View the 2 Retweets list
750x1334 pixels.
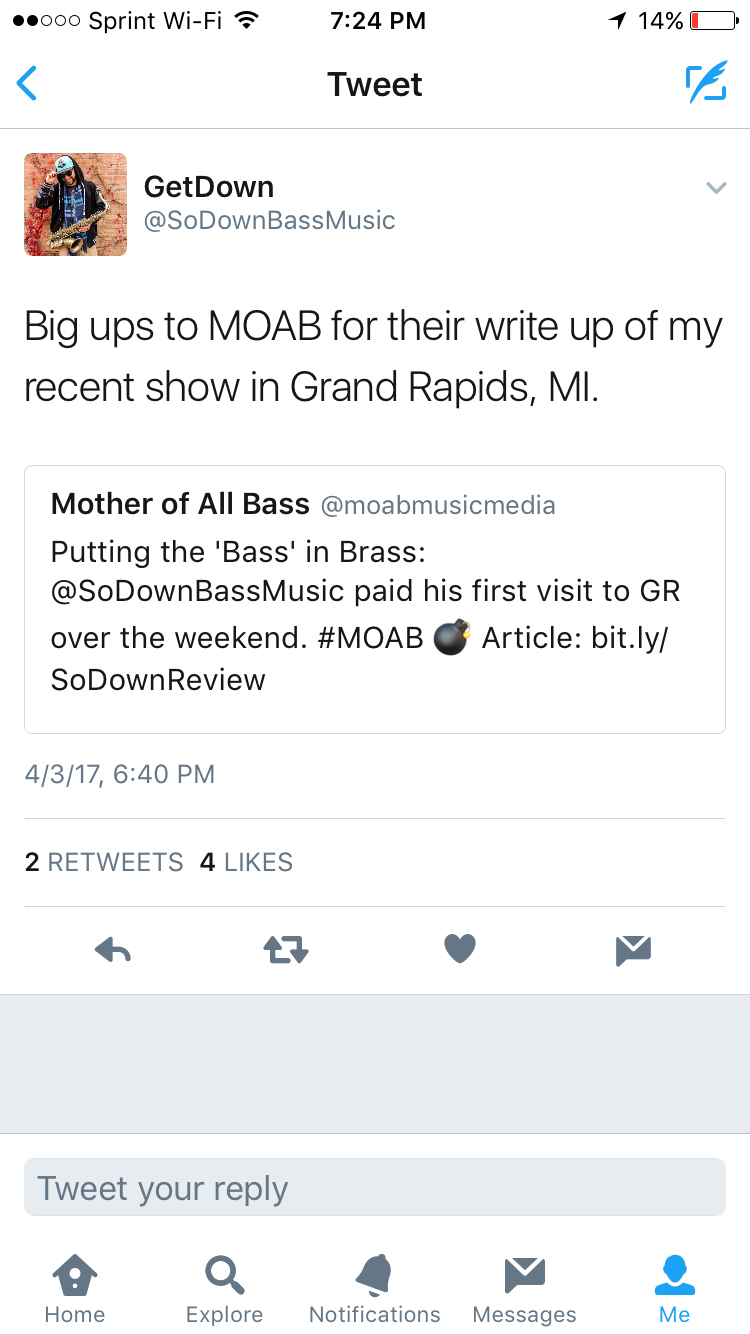click(104, 862)
